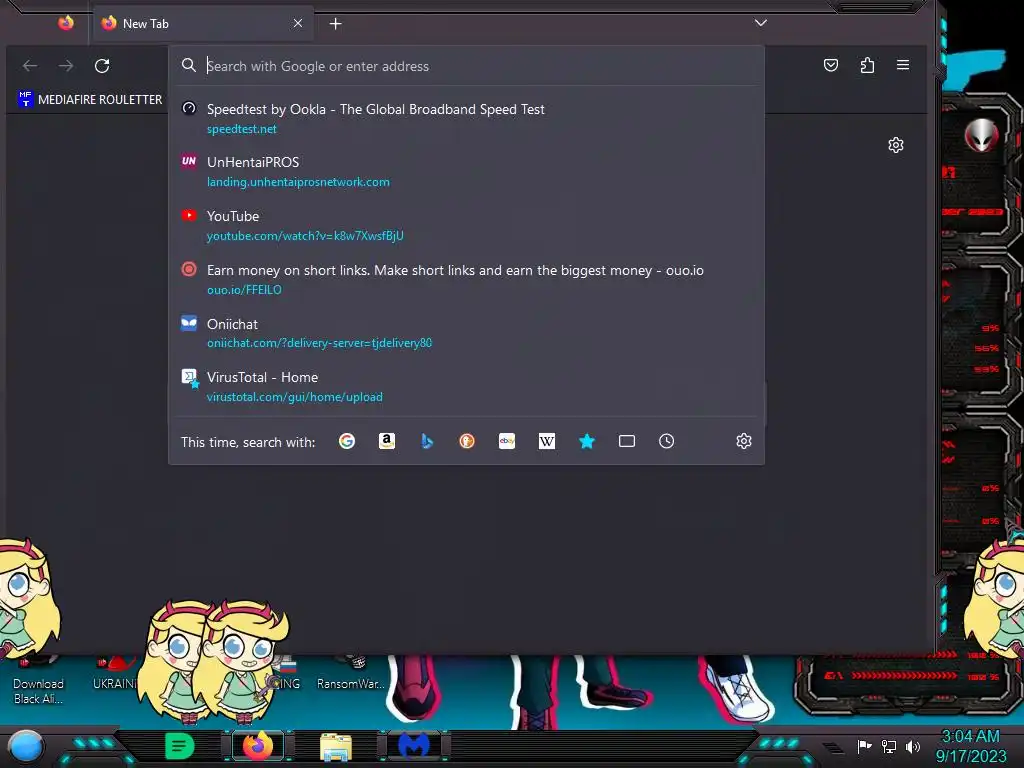Open the Firefox hamburger menu
This screenshot has width=1024, height=768.
903,65
